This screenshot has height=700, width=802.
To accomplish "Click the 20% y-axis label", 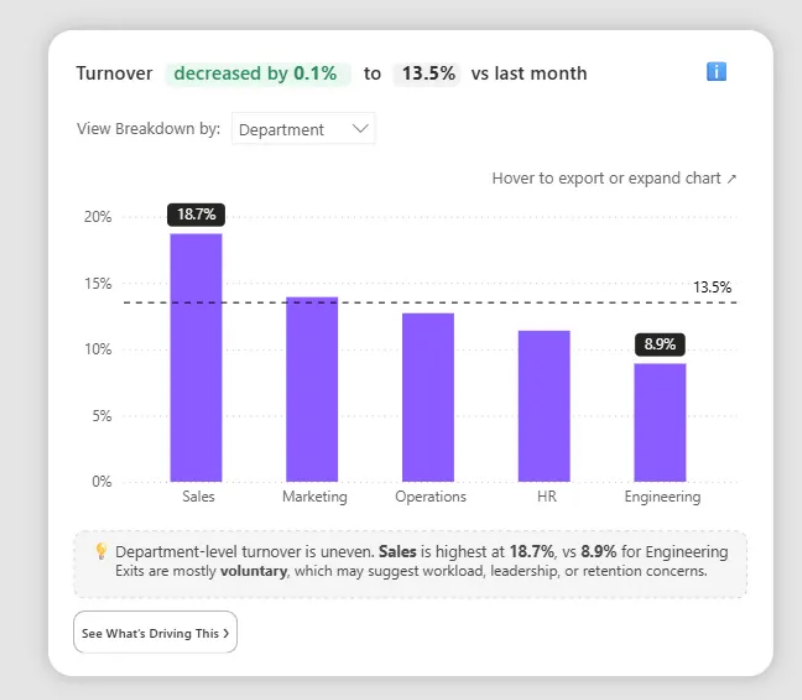I will tap(98, 217).
